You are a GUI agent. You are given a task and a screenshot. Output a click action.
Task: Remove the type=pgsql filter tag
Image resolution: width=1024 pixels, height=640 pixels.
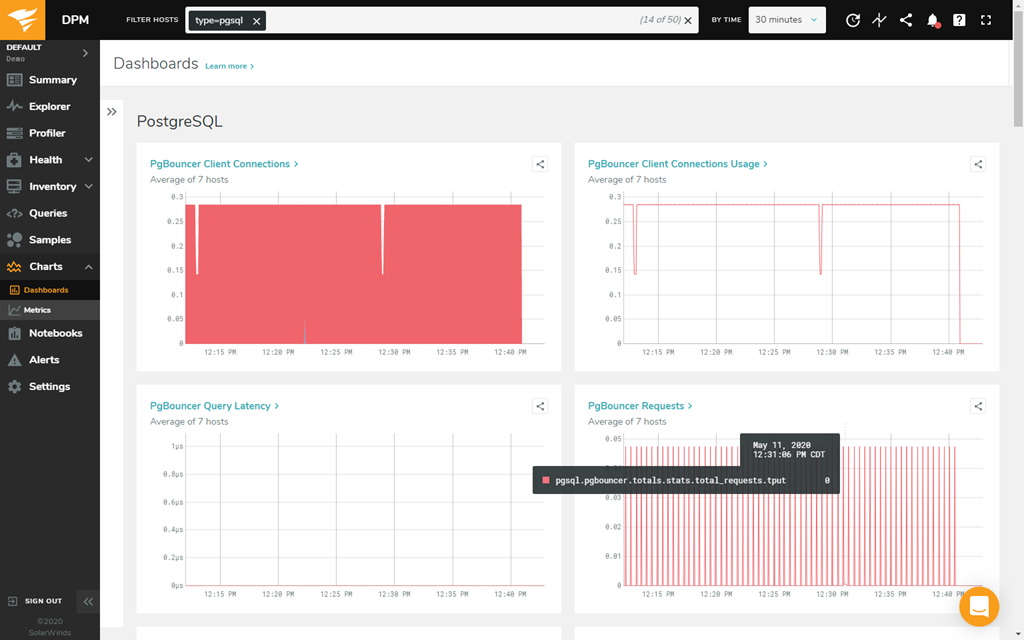click(x=256, y=21)
